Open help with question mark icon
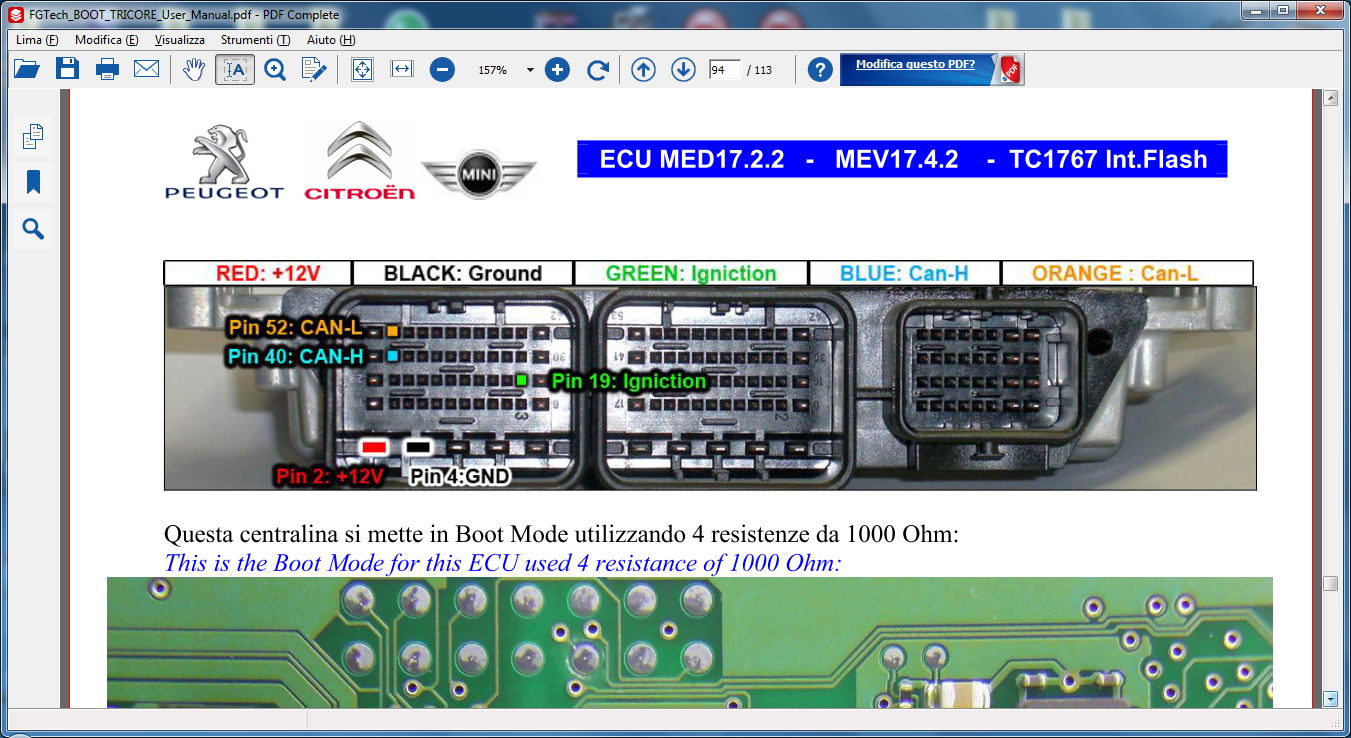Image resolution: width=1351 pixels, height=738 pixels. (x=820, y=70)
